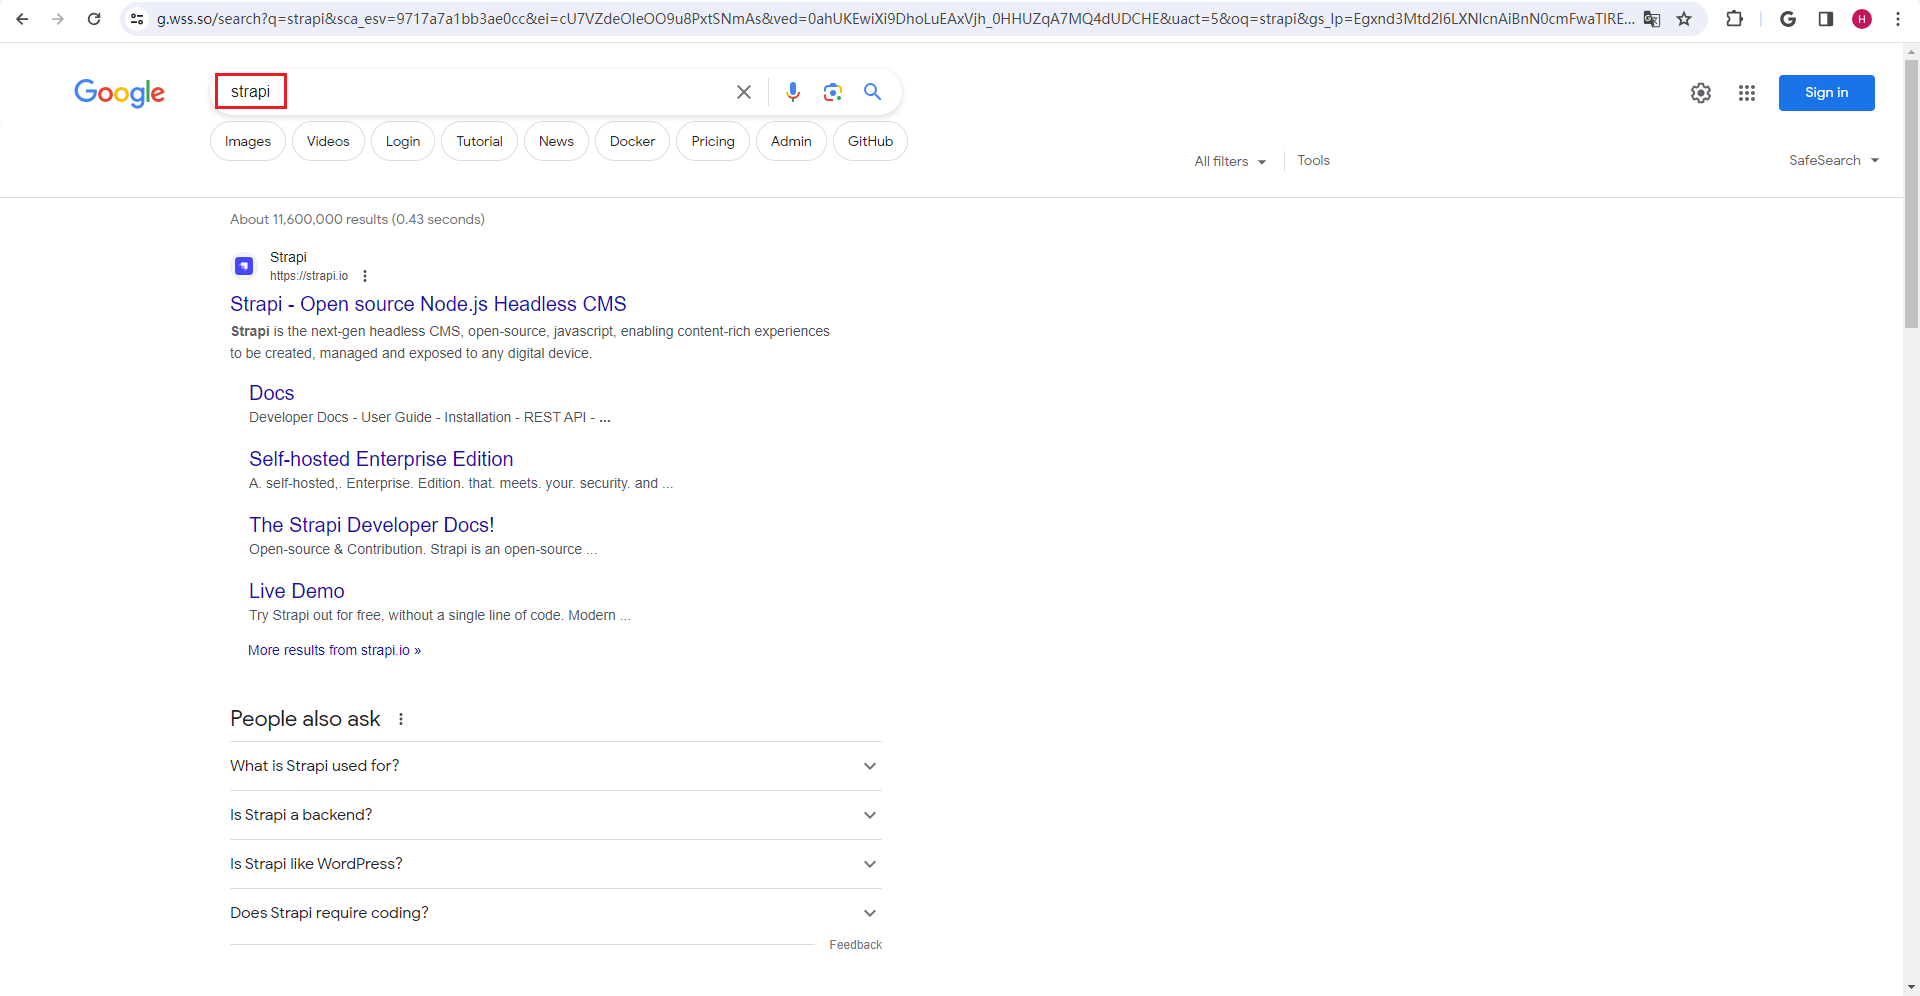This screenshot has height=996, width=1920.
Task: Click three-dot menu beside strapi.io result
Action: tap(365, 276)
